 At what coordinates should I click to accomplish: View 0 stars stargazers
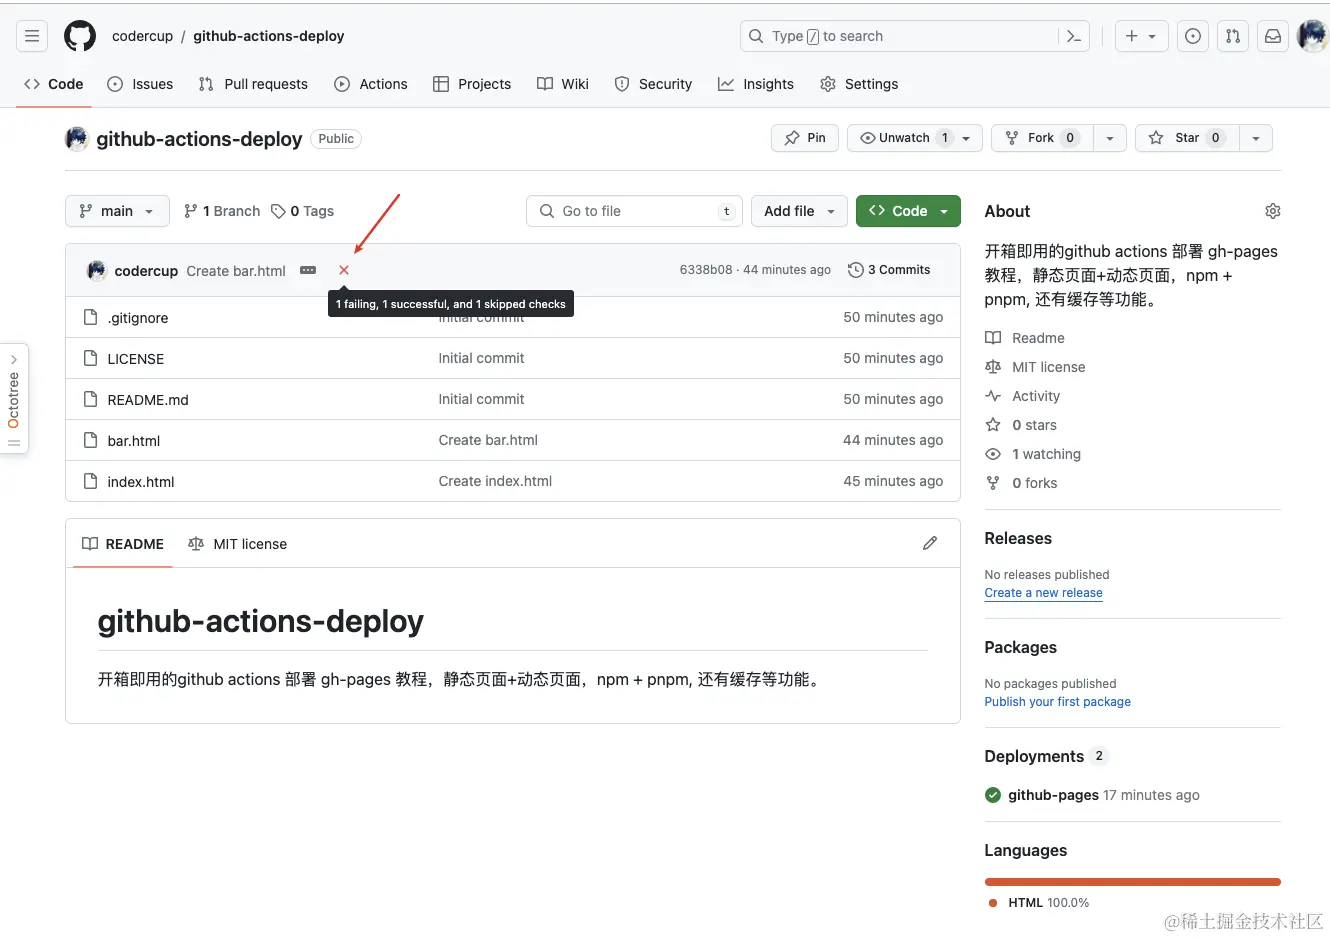(x=1021, y=425)
